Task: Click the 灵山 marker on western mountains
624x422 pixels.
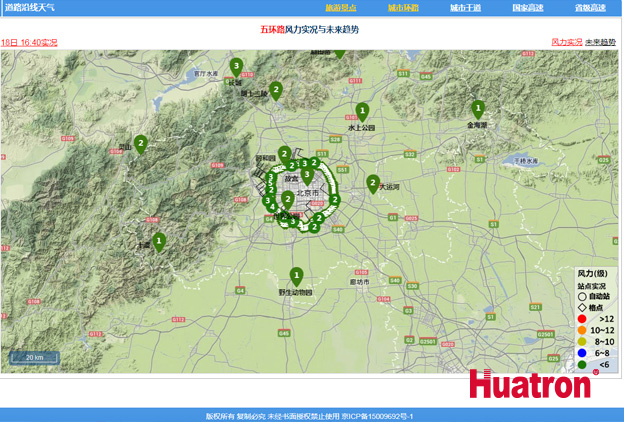Action: [141, 144]
